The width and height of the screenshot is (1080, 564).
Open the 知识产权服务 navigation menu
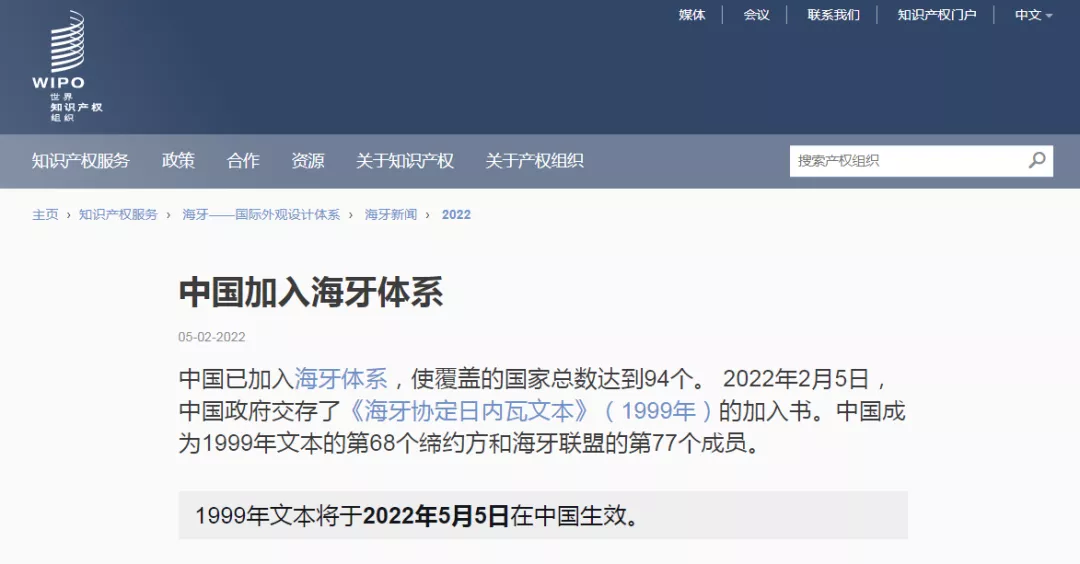81,160
